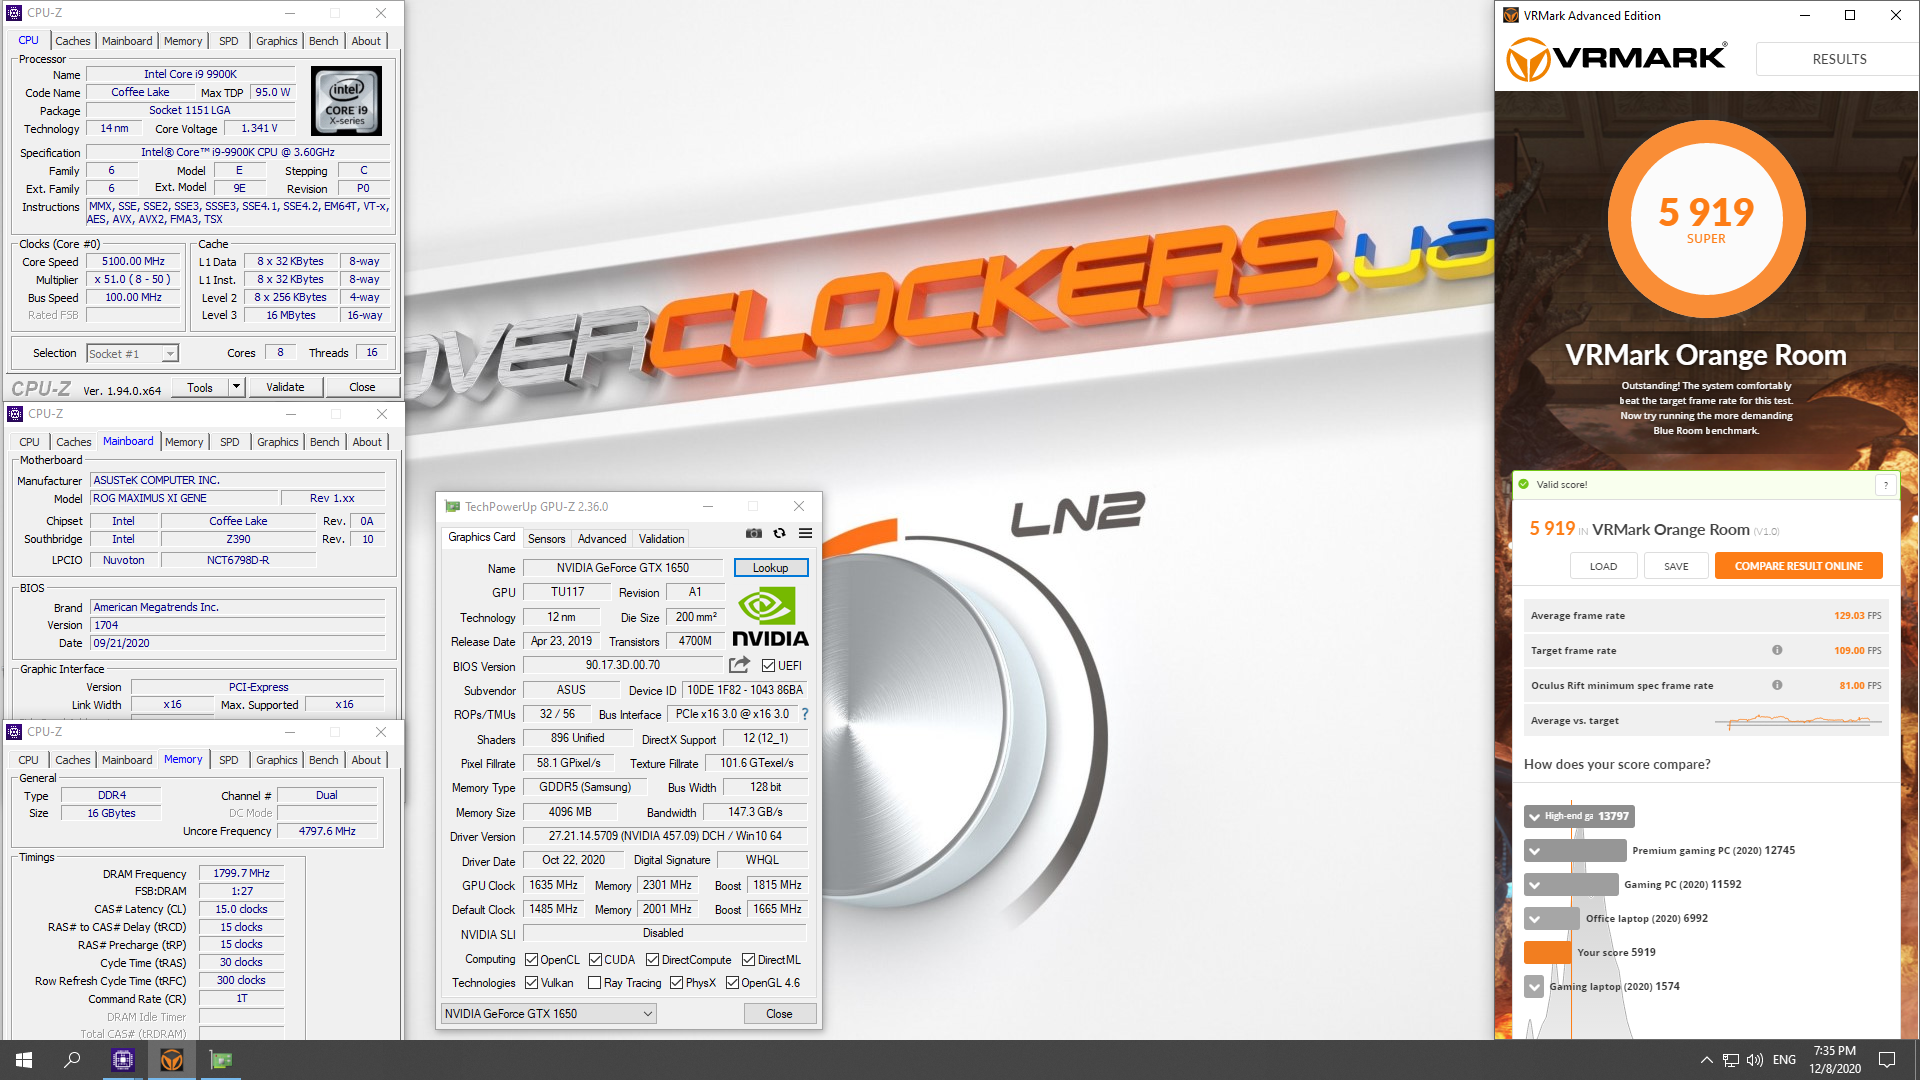Toggle the UEFI checkbox in GPU-Z
Screen dimensions: 1920x1080
(x=768, y=666)
